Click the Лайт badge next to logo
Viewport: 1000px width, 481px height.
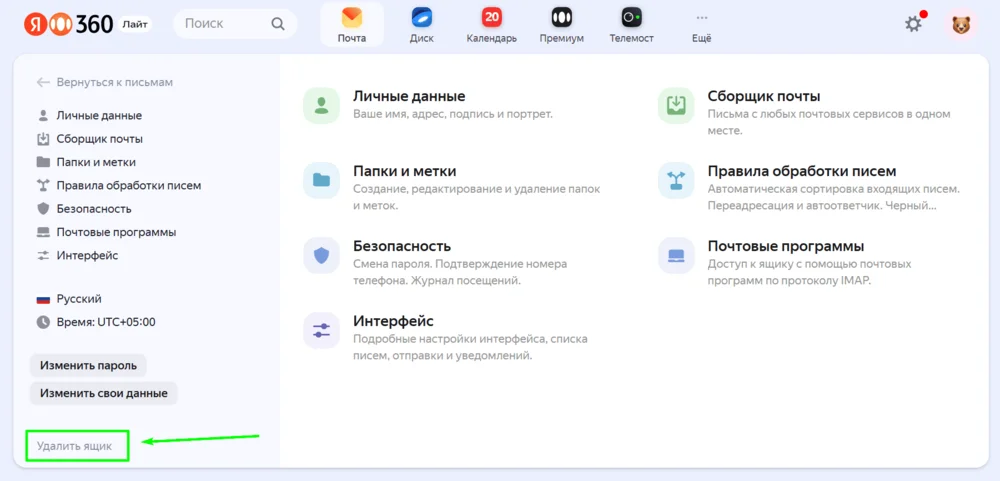(x=134, y=24)
